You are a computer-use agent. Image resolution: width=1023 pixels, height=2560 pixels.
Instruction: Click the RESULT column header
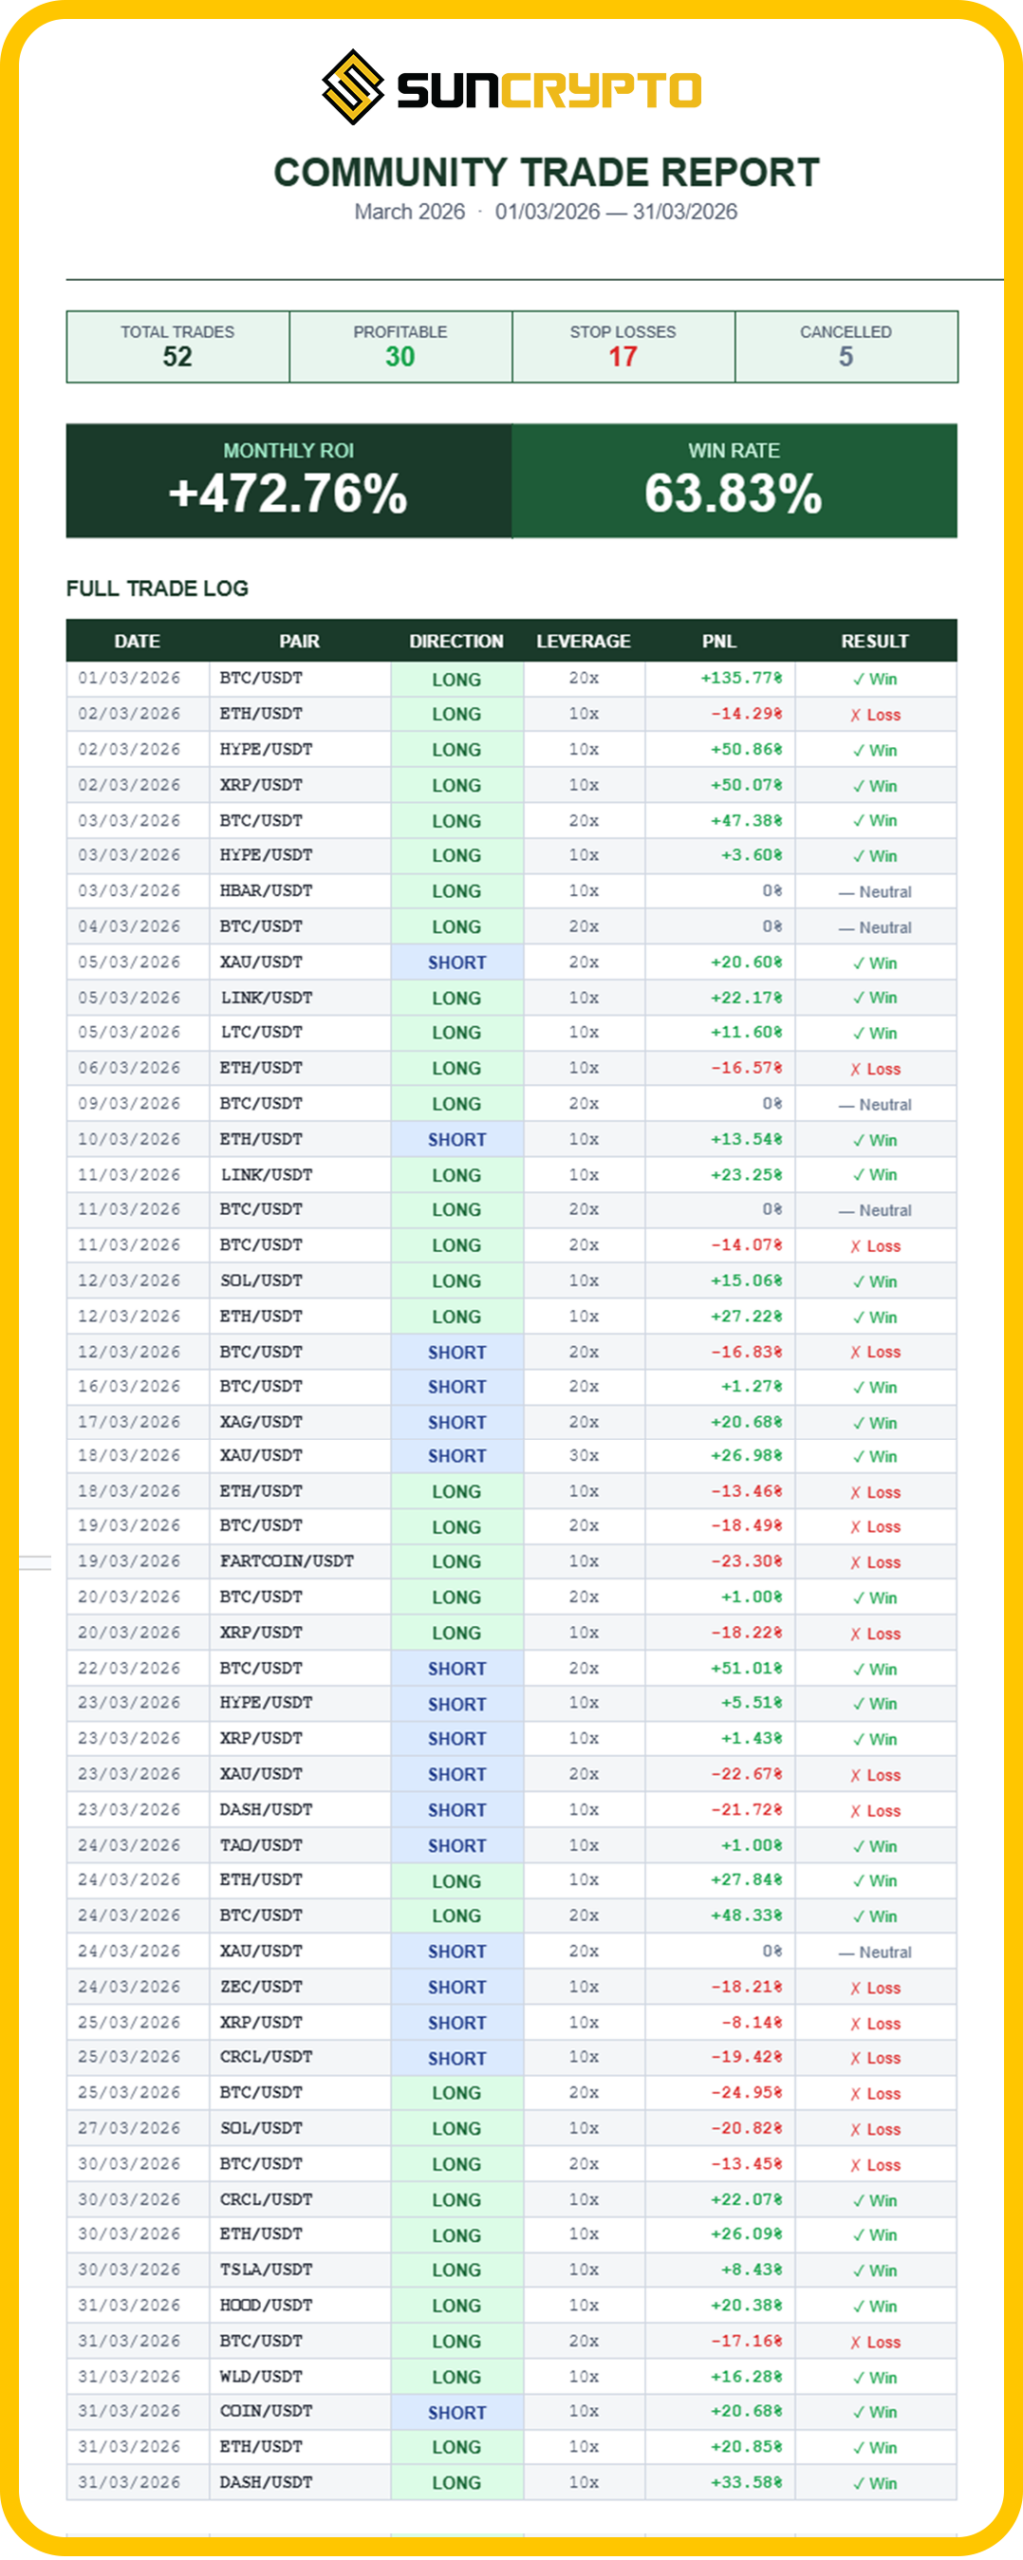pyautogui.click(x=875, y=641)
